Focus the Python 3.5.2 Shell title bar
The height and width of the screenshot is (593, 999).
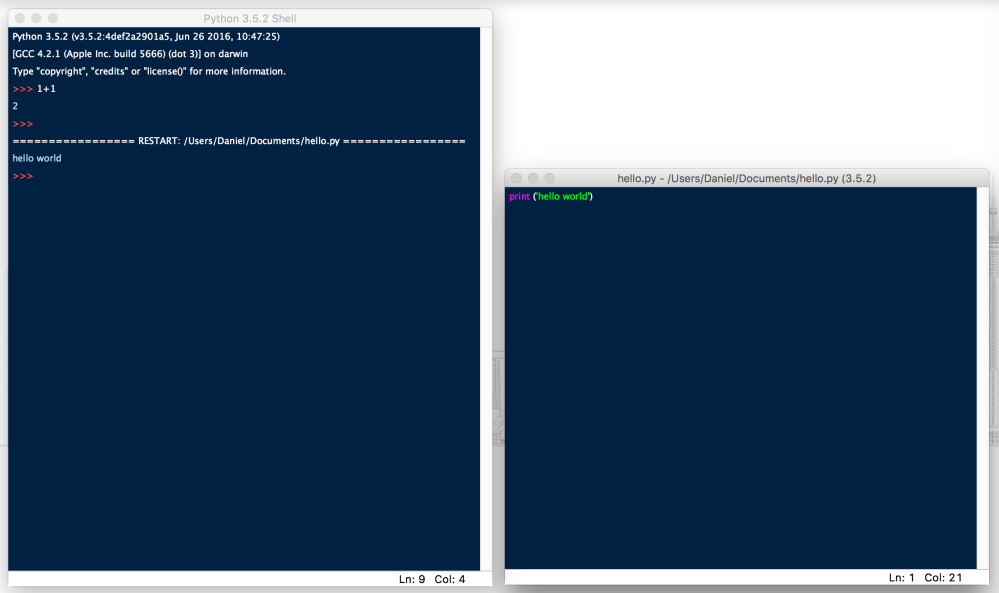click(250, 18)
